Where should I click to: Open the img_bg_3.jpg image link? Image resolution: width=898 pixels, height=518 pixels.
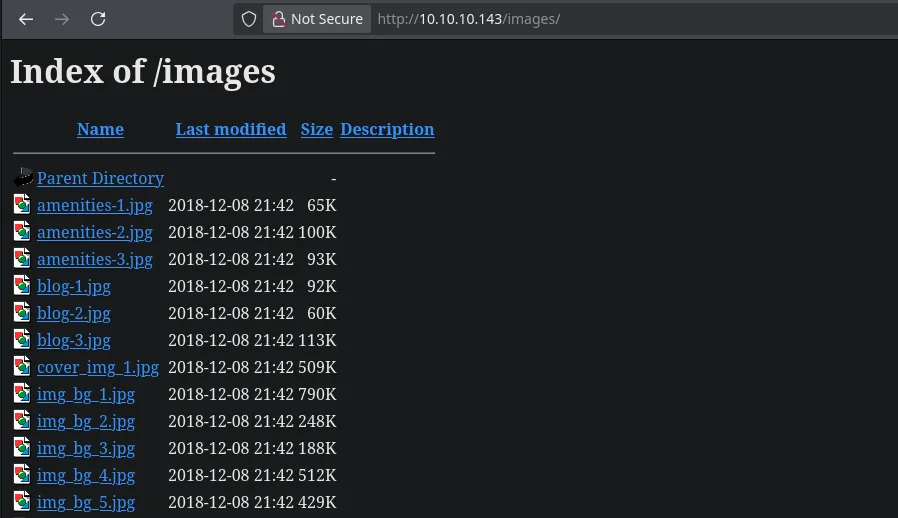point(86,448)
